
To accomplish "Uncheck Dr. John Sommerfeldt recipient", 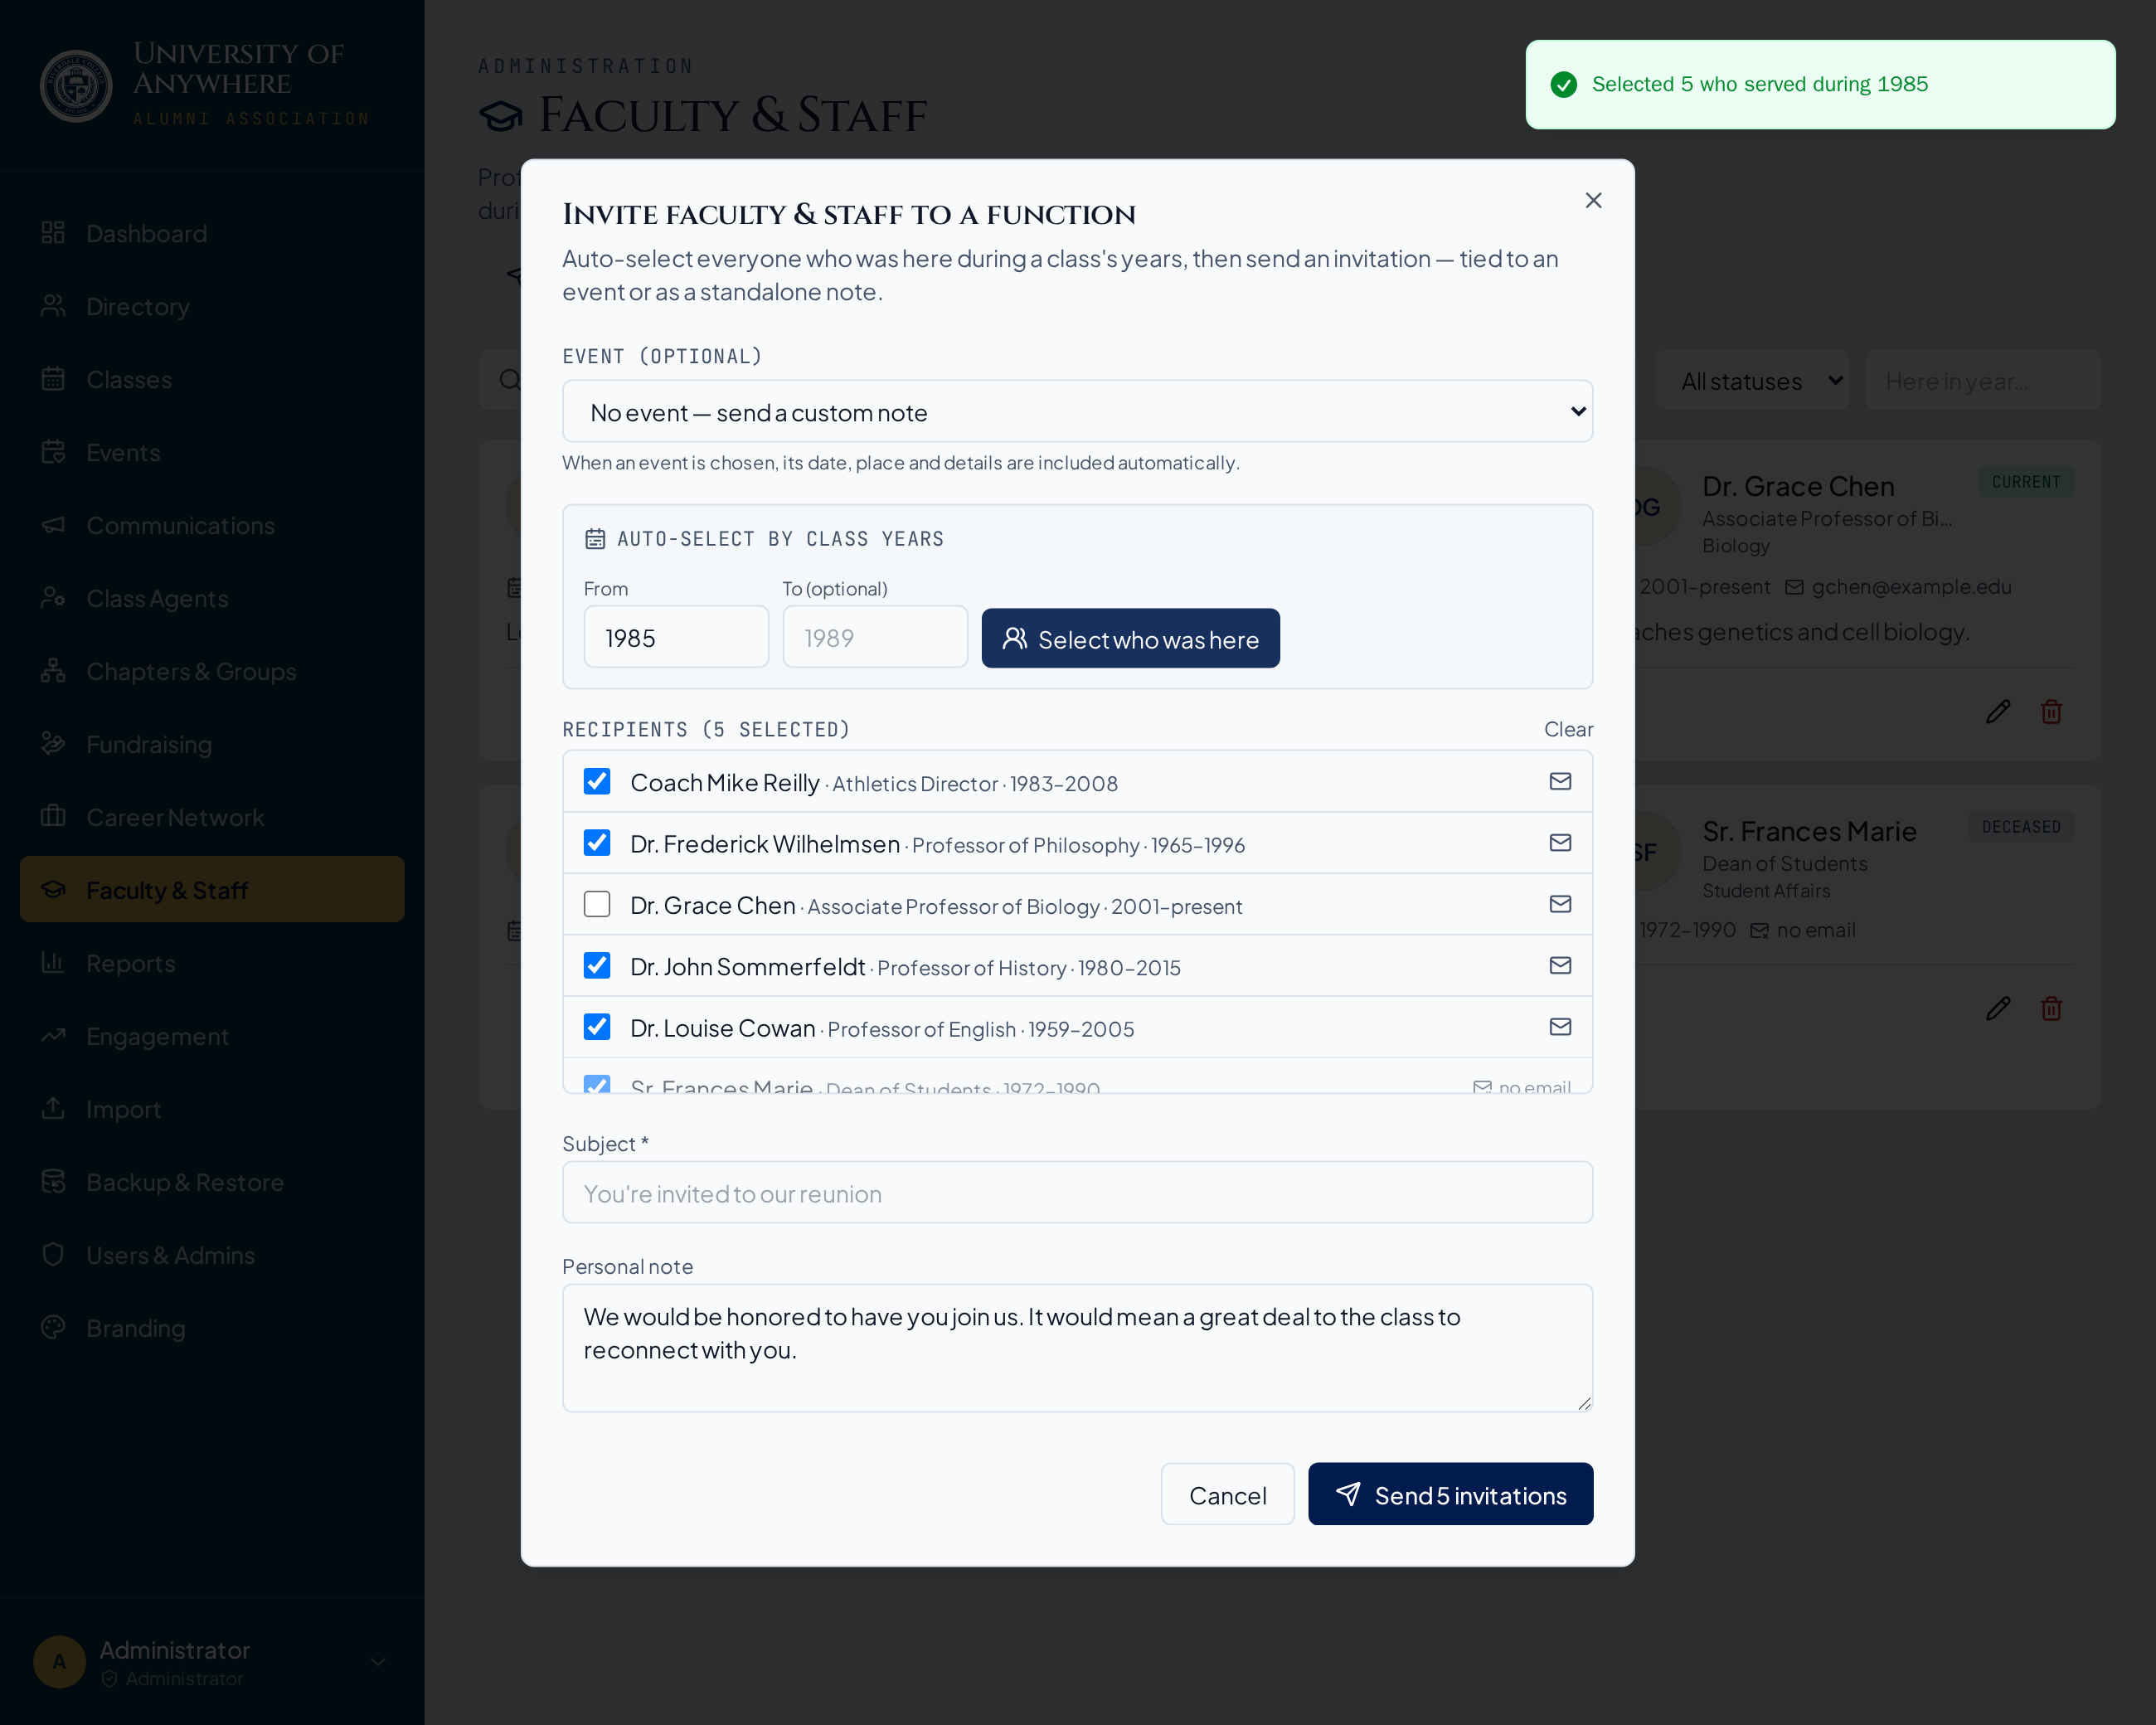I will click(x=597, y=965).
